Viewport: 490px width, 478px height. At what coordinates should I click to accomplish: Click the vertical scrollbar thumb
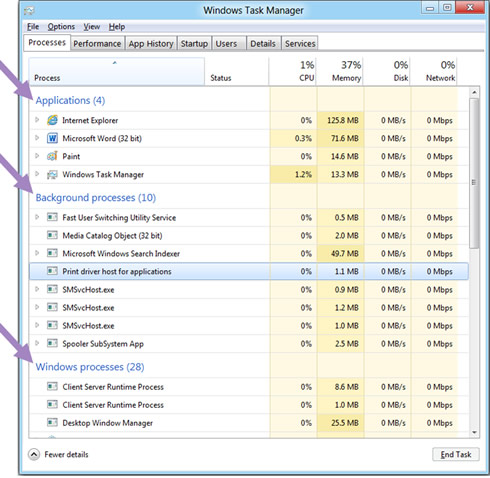[474, 173]
